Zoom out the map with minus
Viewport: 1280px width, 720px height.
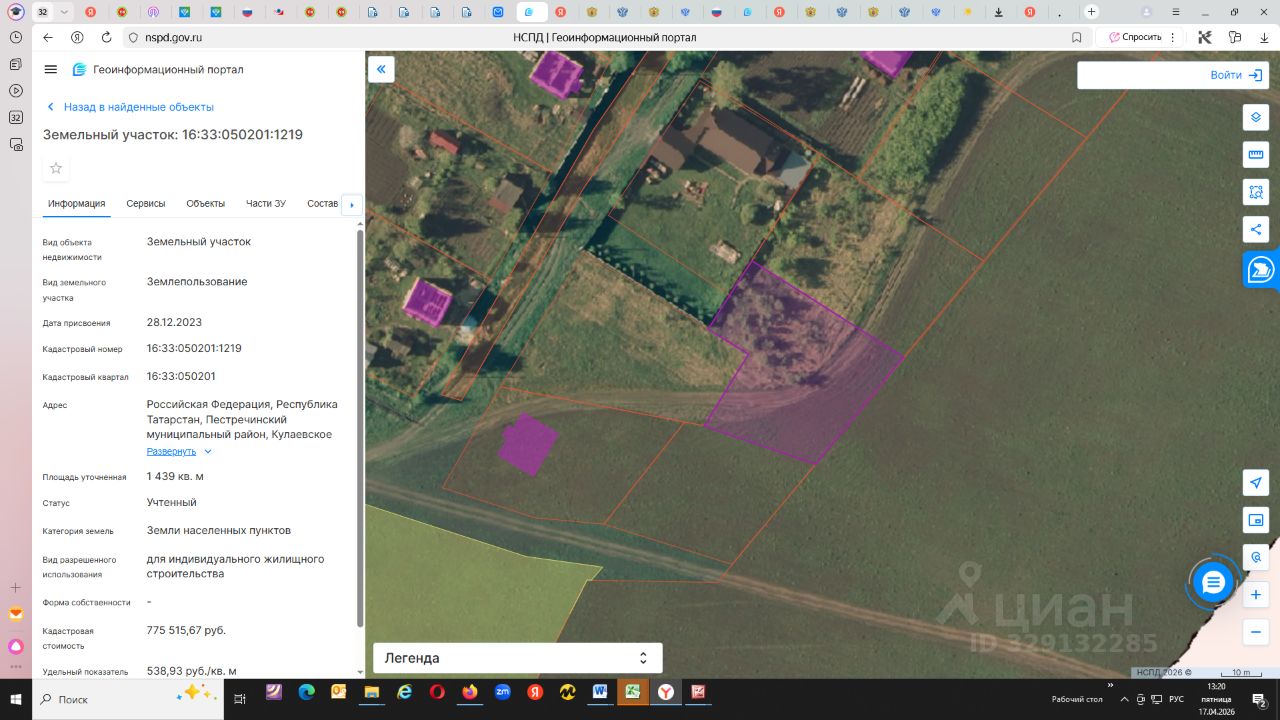tap(1255, 632)
